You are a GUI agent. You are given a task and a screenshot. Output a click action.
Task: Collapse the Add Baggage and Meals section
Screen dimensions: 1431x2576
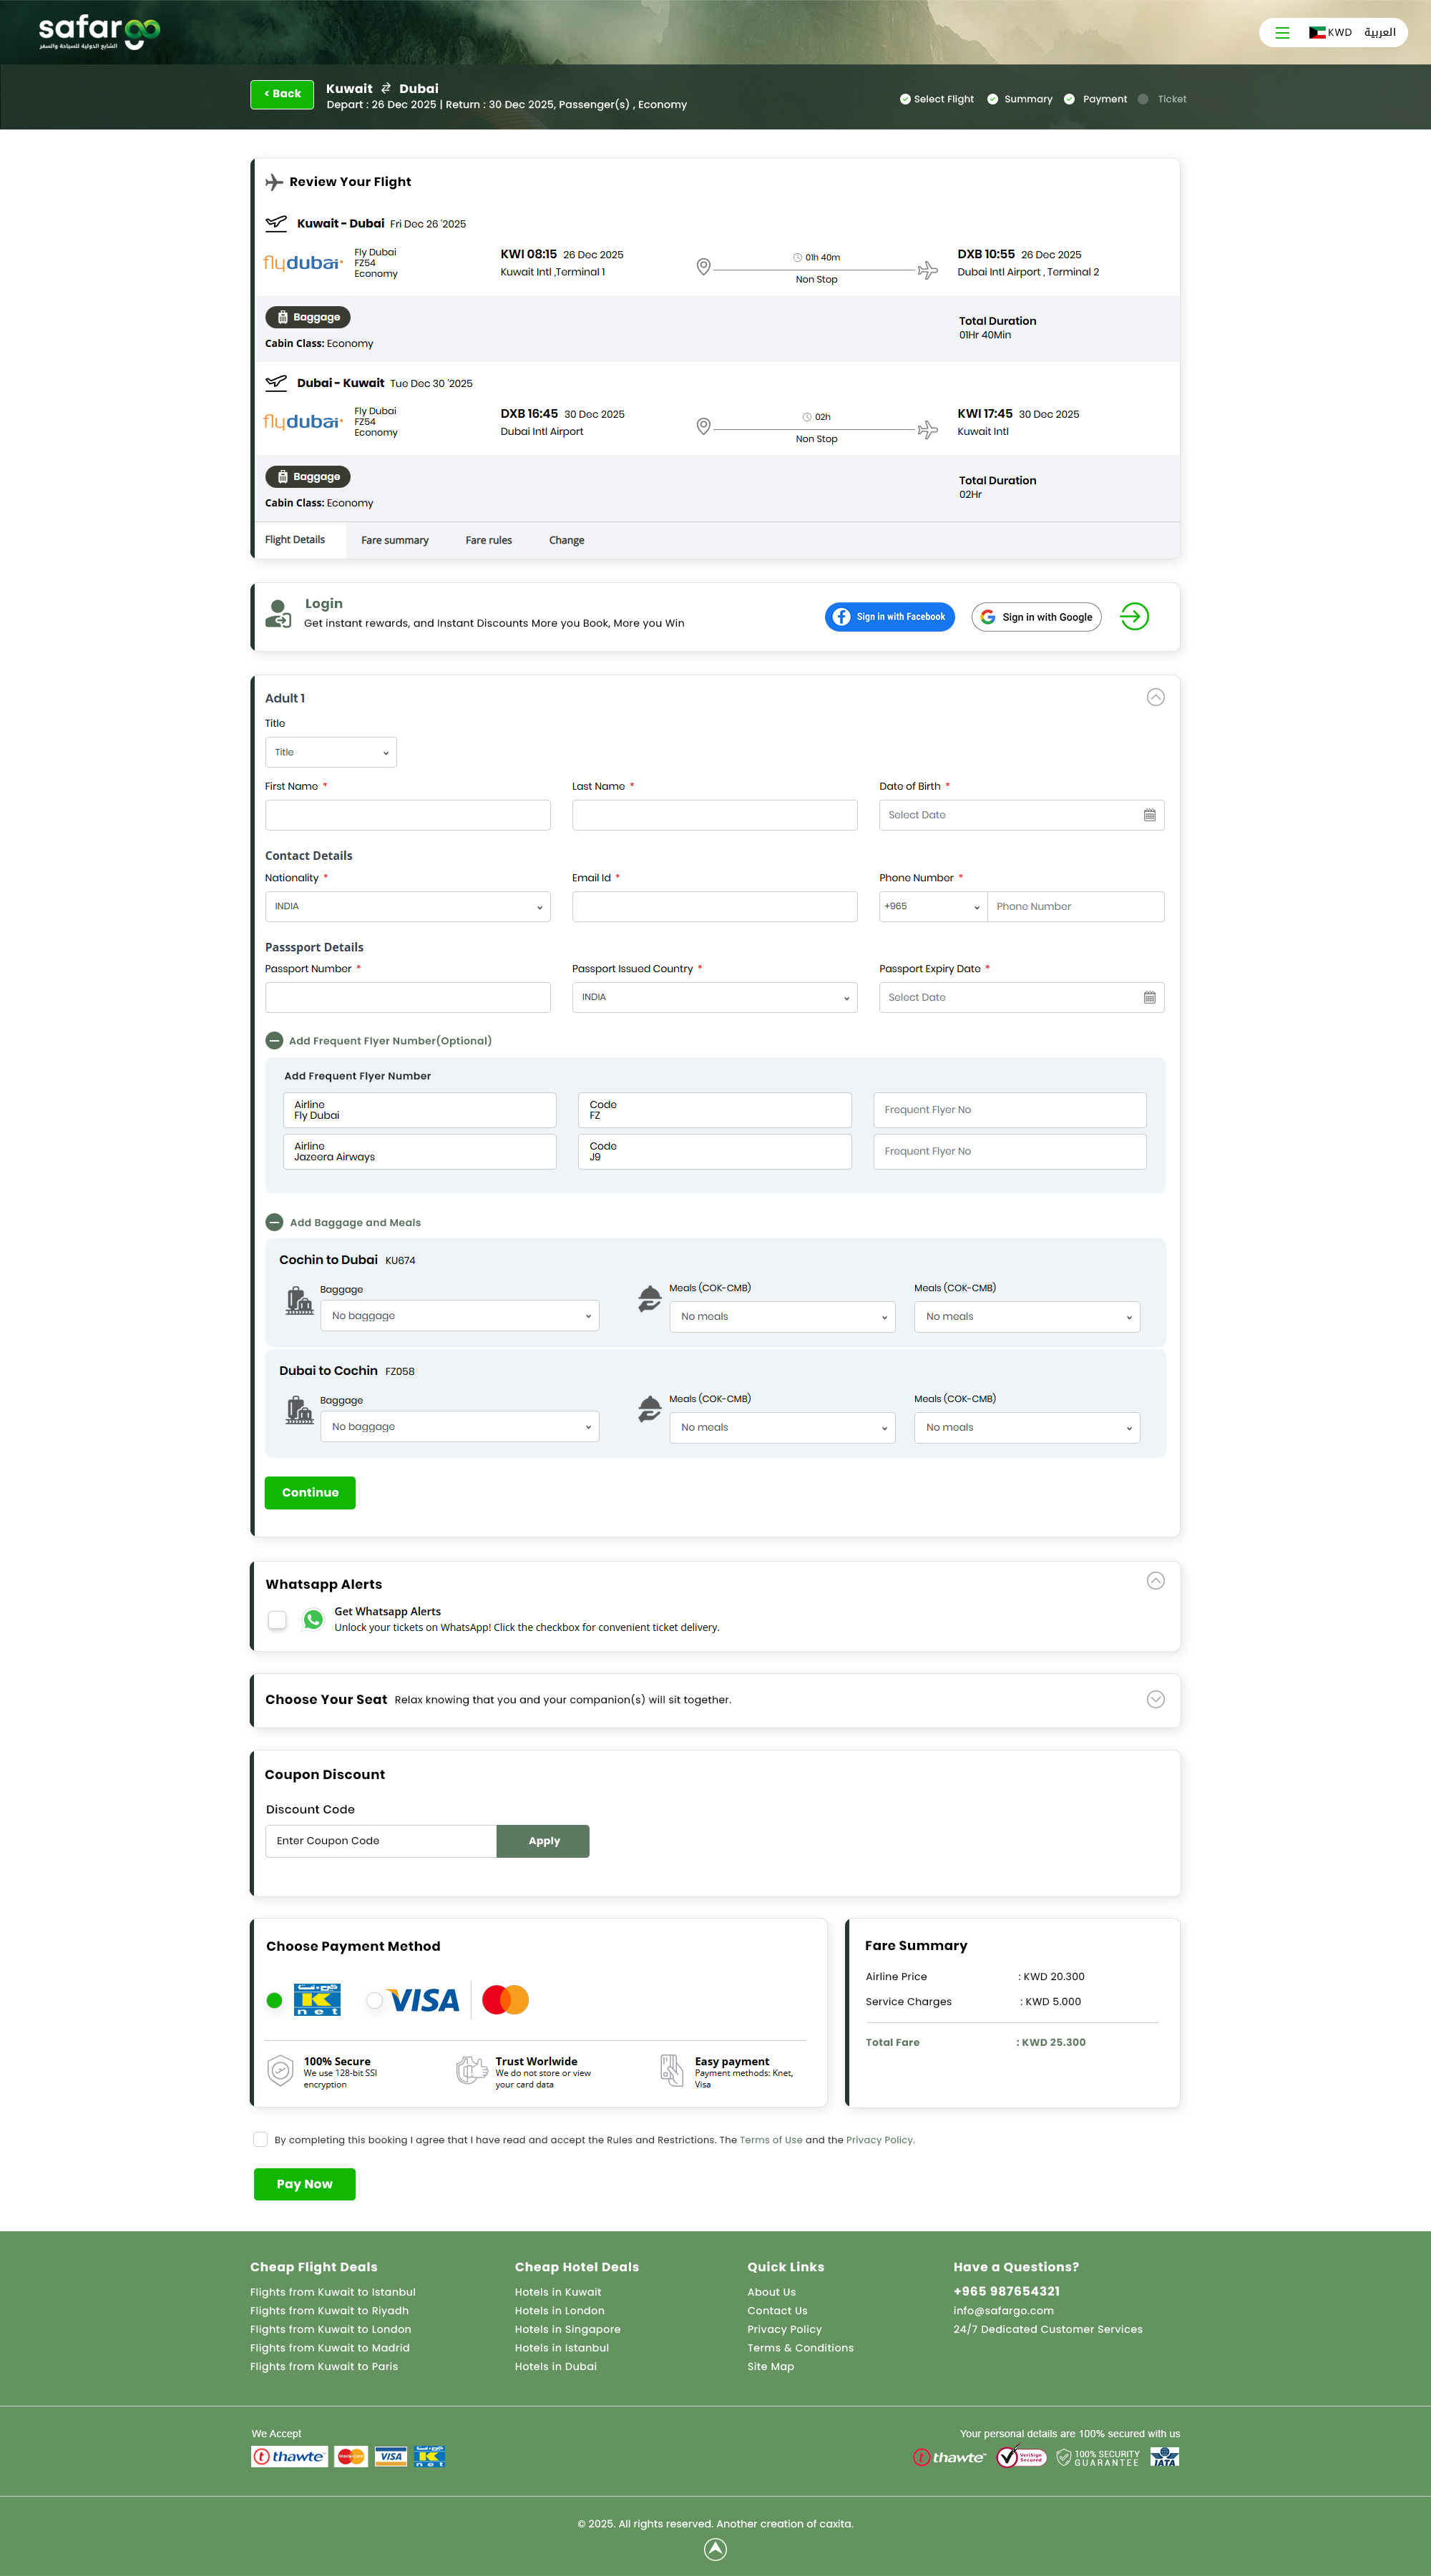point(274,1222)
